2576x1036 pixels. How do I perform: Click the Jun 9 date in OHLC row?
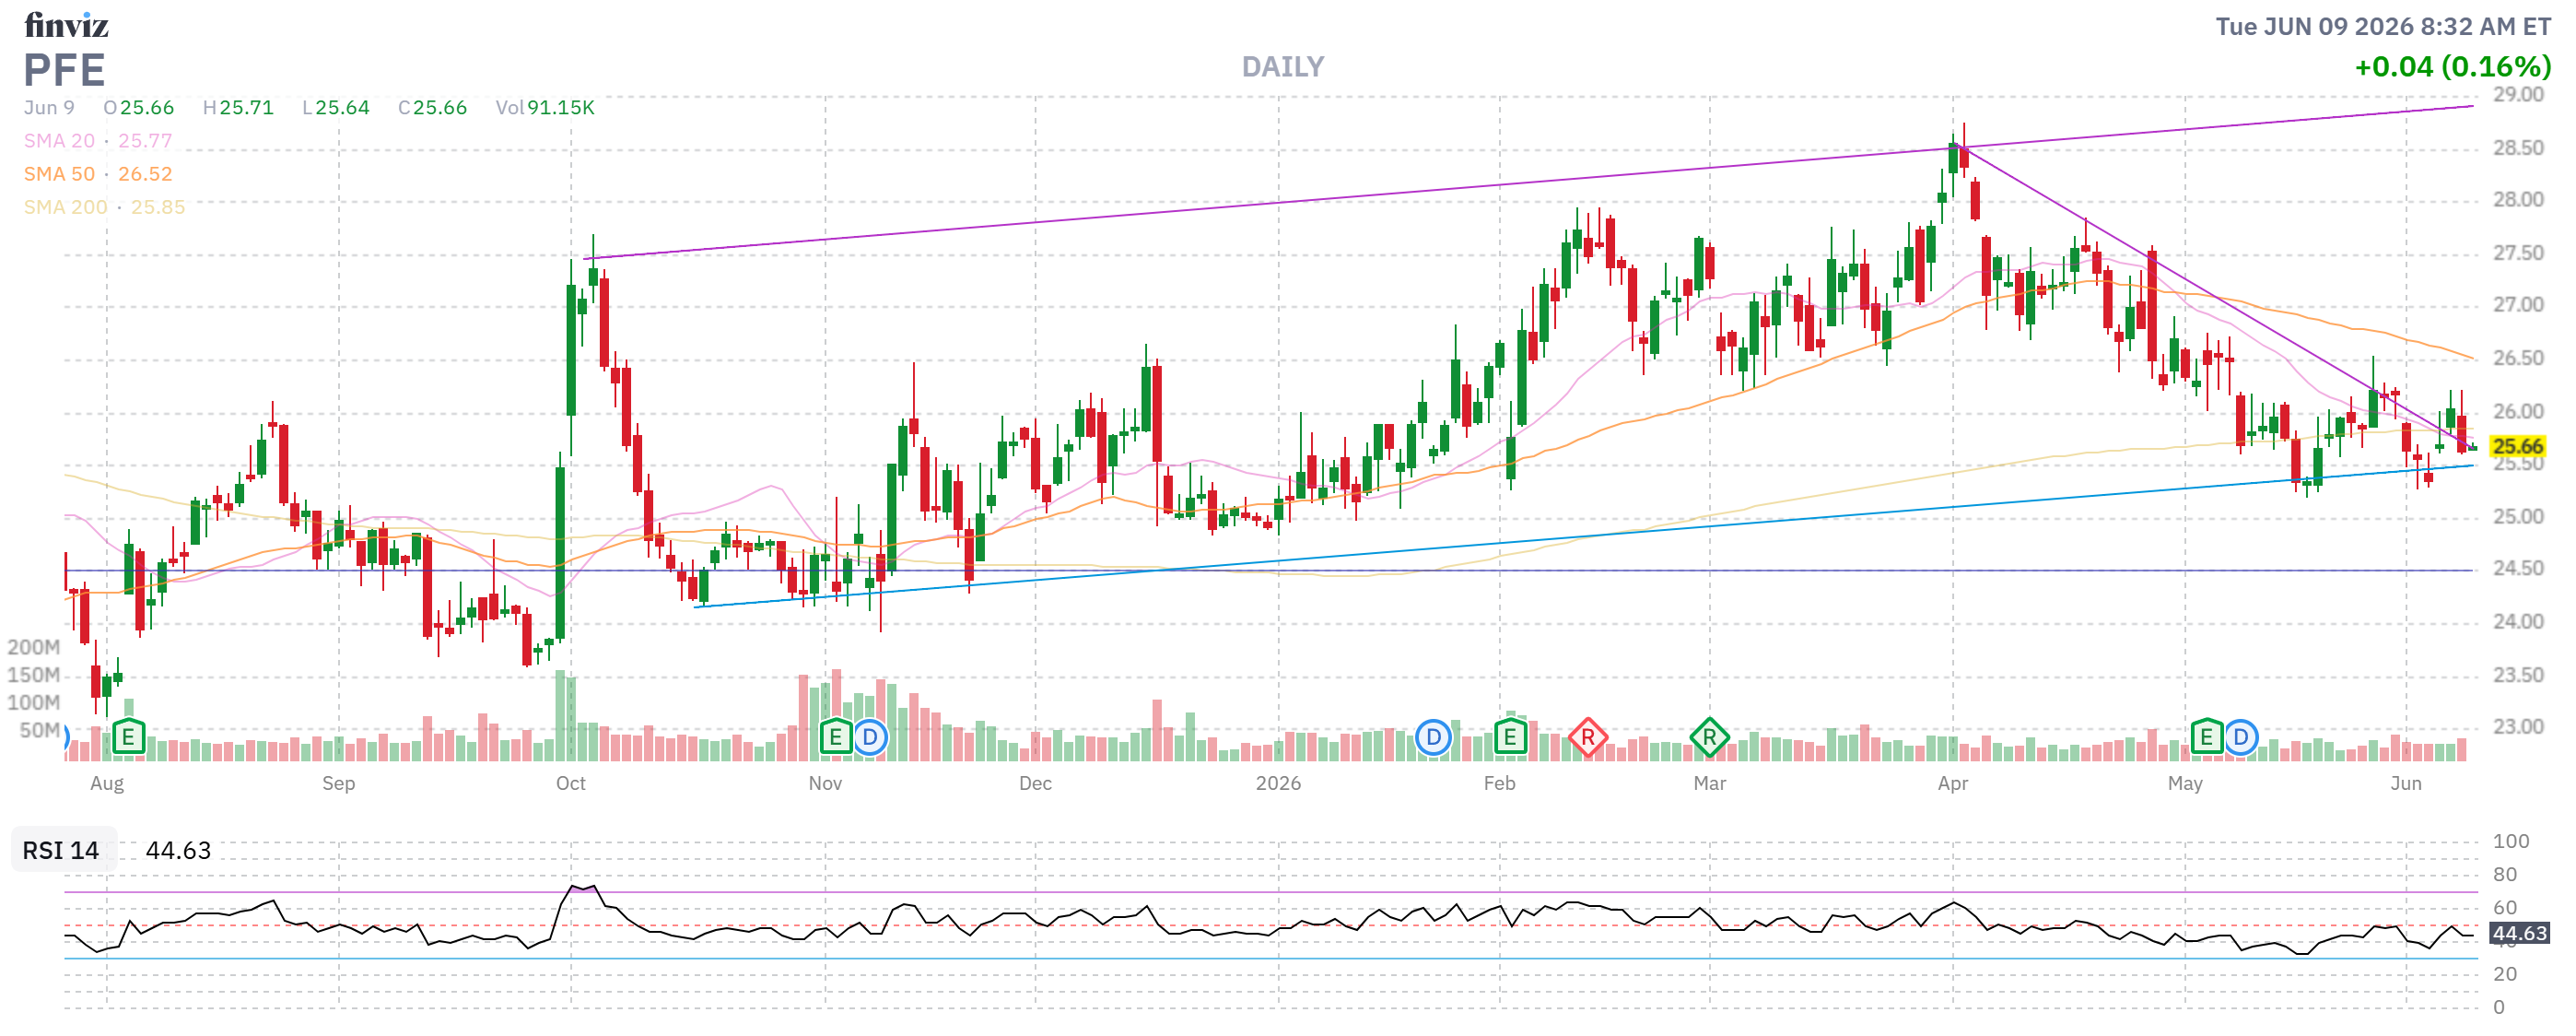(49, 107)
